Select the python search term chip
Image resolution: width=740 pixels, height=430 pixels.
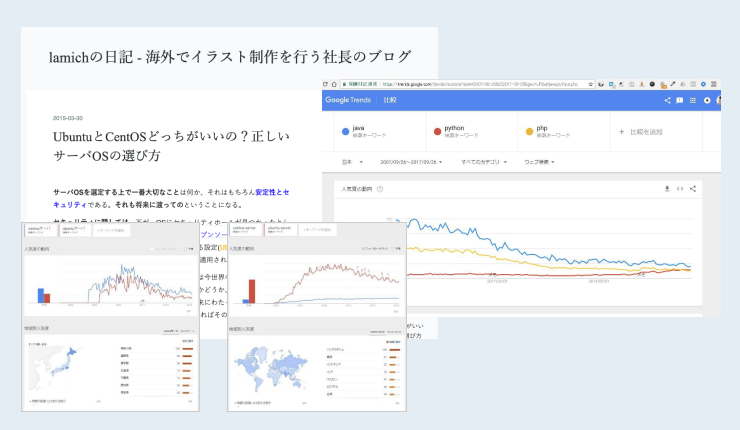[472, 132]
